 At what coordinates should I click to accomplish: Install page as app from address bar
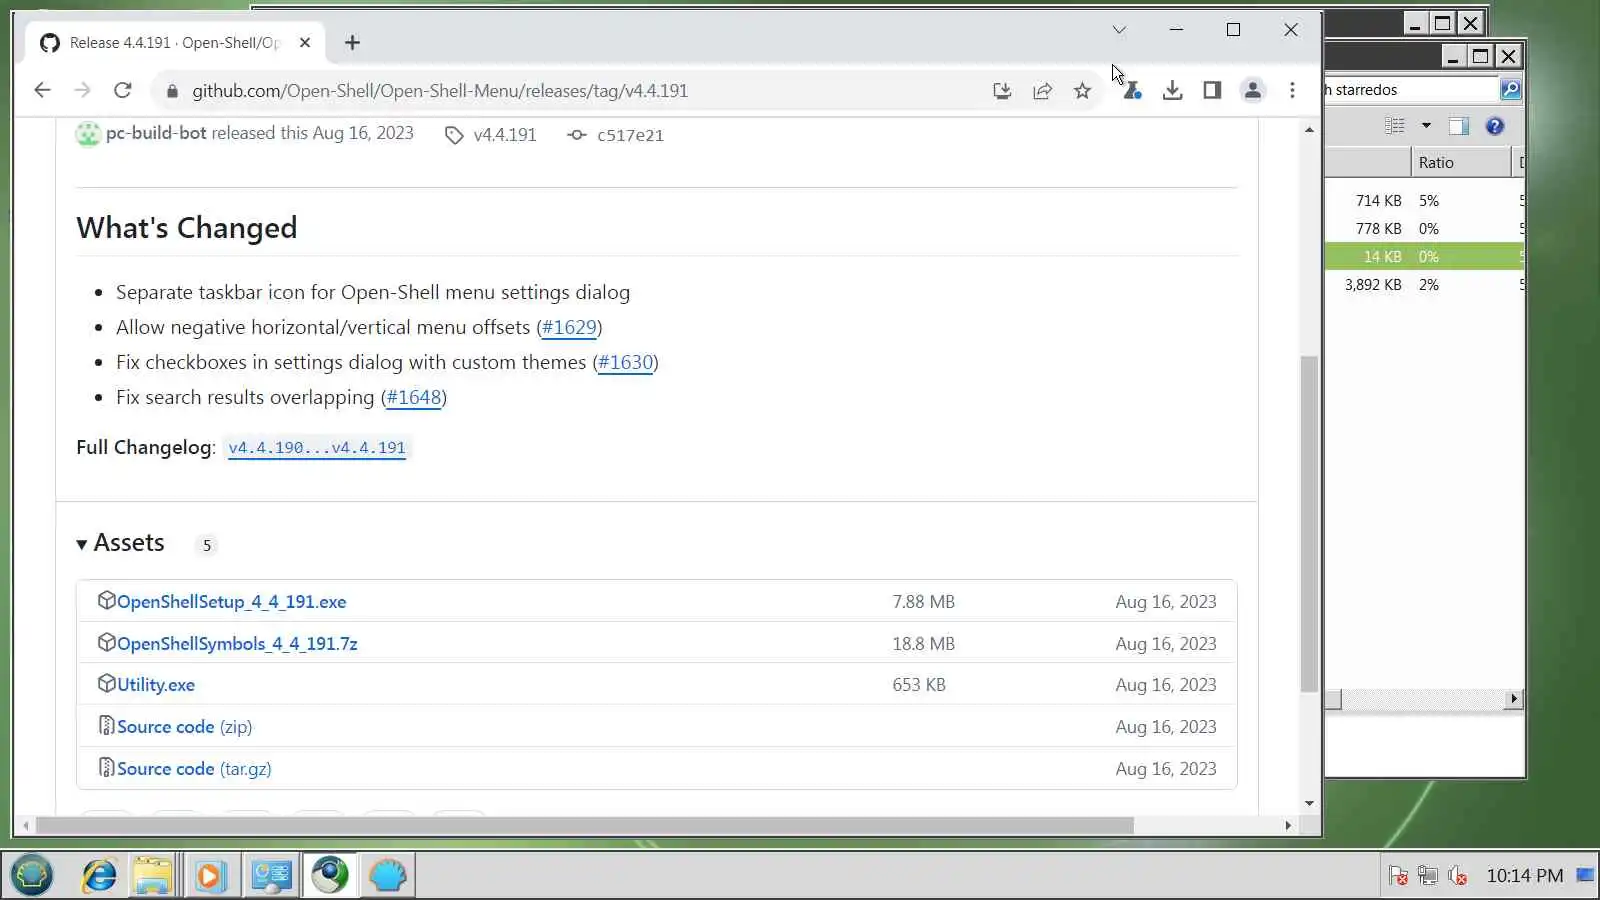[x=1002, y=91]
